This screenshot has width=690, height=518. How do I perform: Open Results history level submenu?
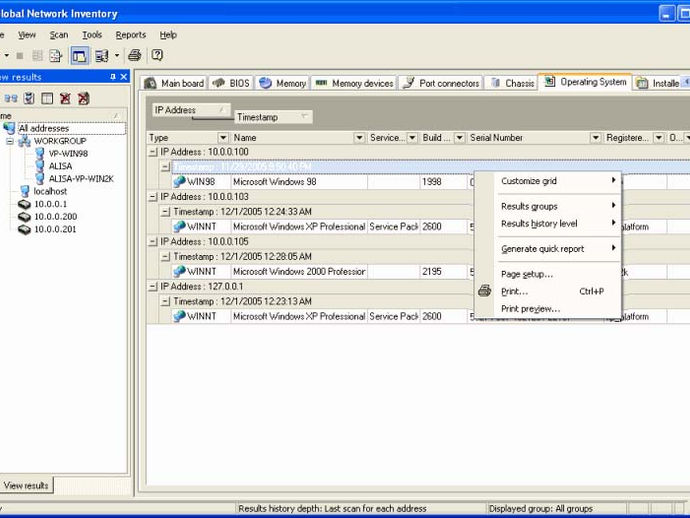[x=548, y=224]
